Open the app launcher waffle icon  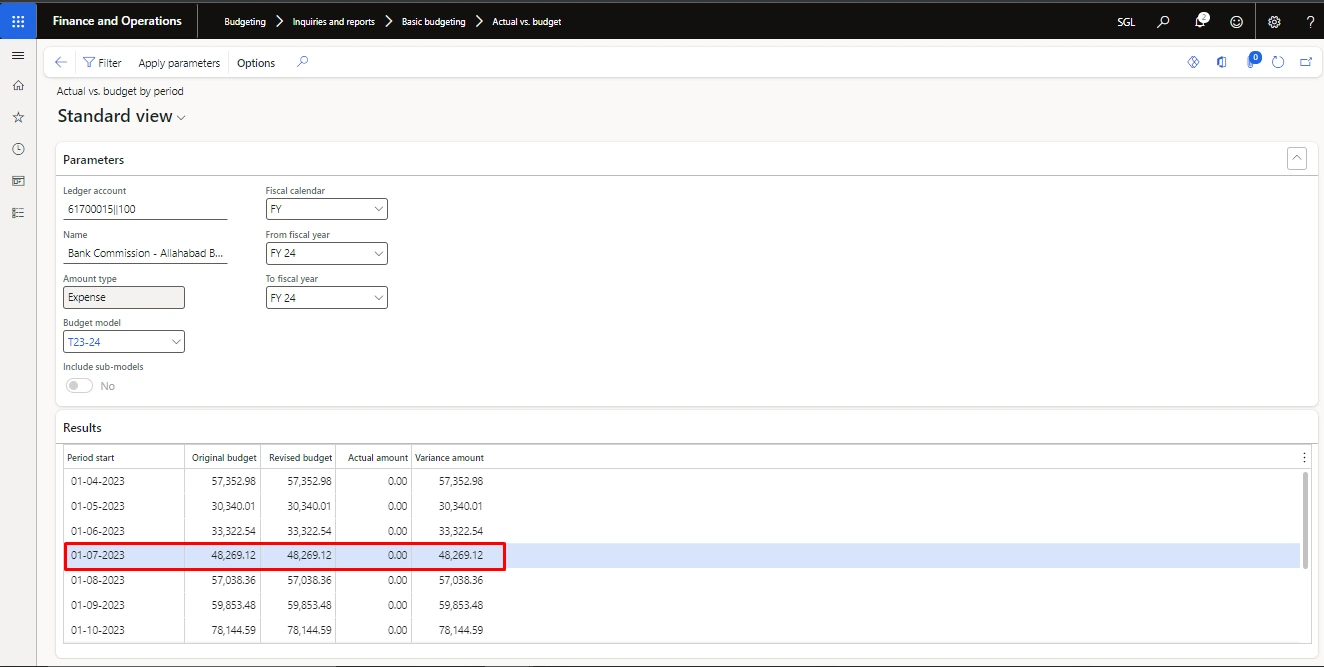(x=18, y=21)
